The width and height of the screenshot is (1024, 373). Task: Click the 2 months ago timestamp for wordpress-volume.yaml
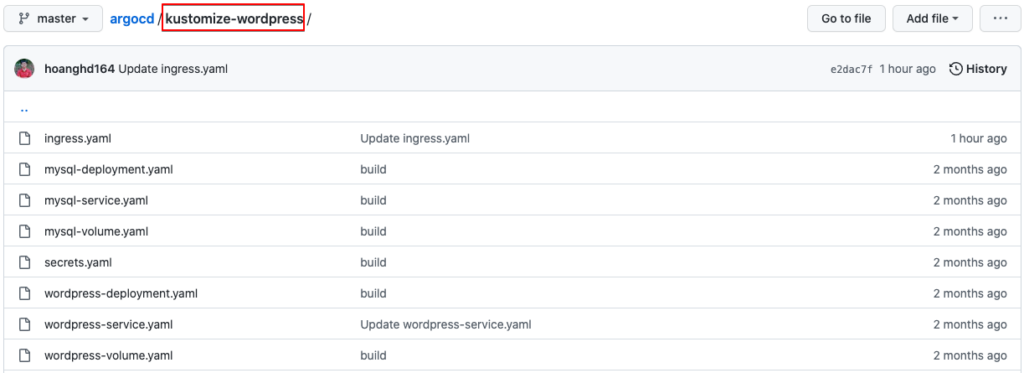(x=970, y=355)
